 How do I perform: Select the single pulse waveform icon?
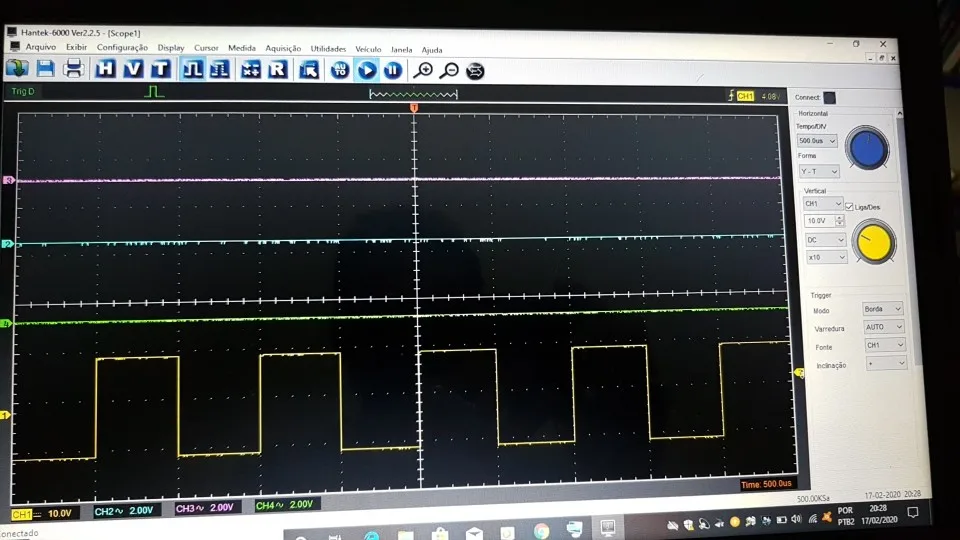192,69
